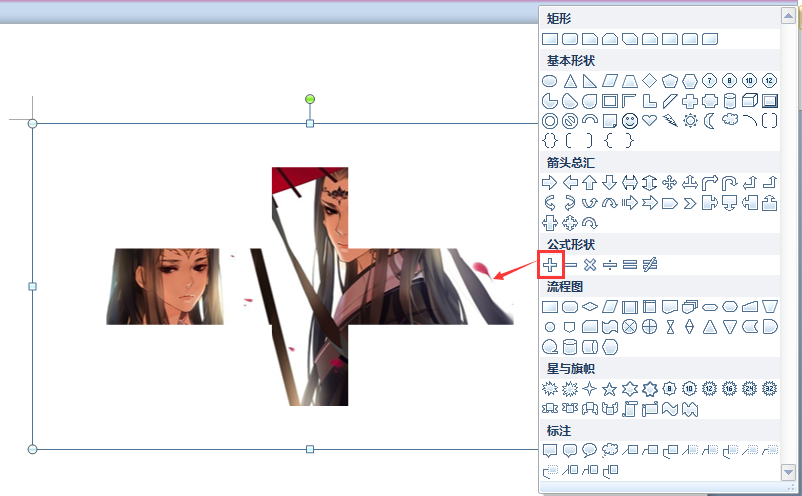
Task: Click the shapes gallery scroll-down arrow
Action: pos(788,472)
